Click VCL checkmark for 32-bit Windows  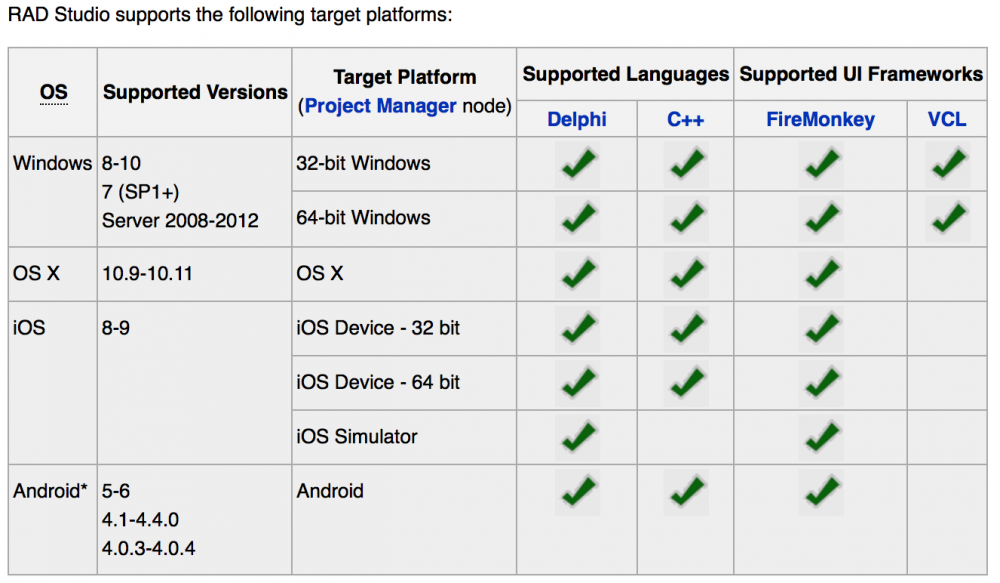click(948, 165)
